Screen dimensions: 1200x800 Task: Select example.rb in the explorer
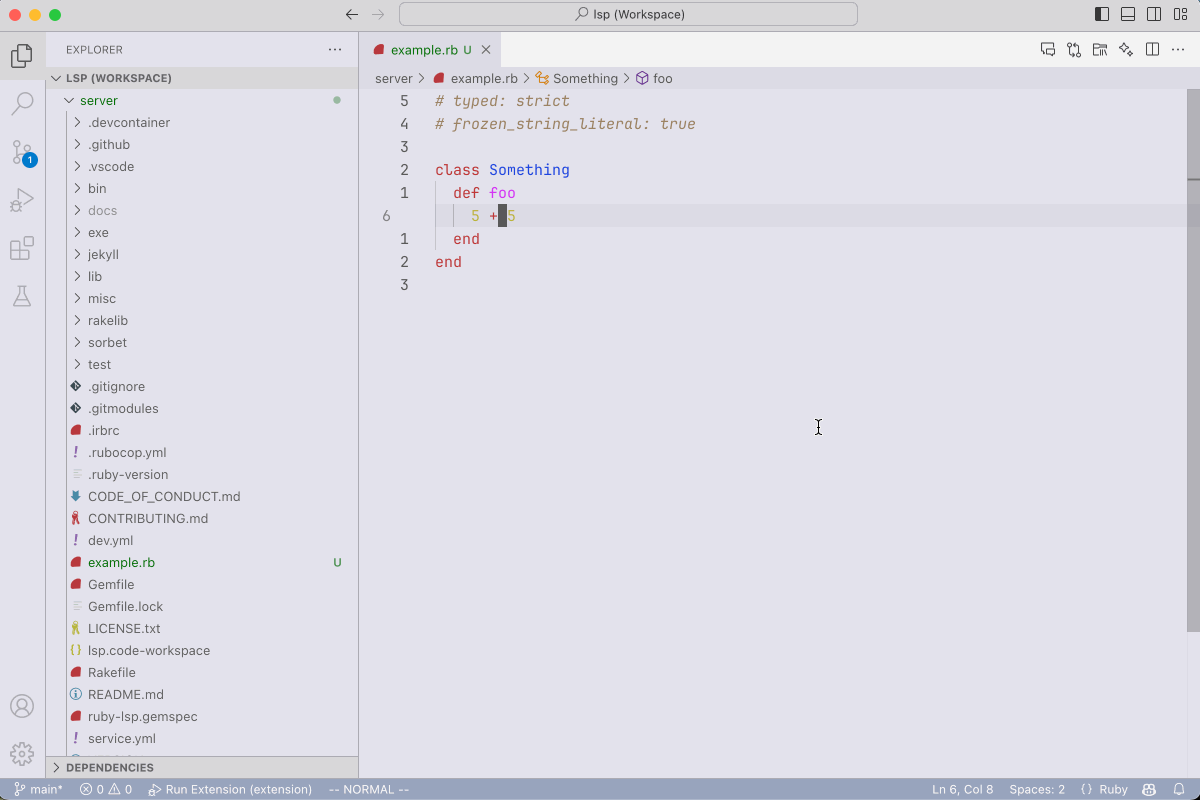pyautogui.click(x=202, y=562)
